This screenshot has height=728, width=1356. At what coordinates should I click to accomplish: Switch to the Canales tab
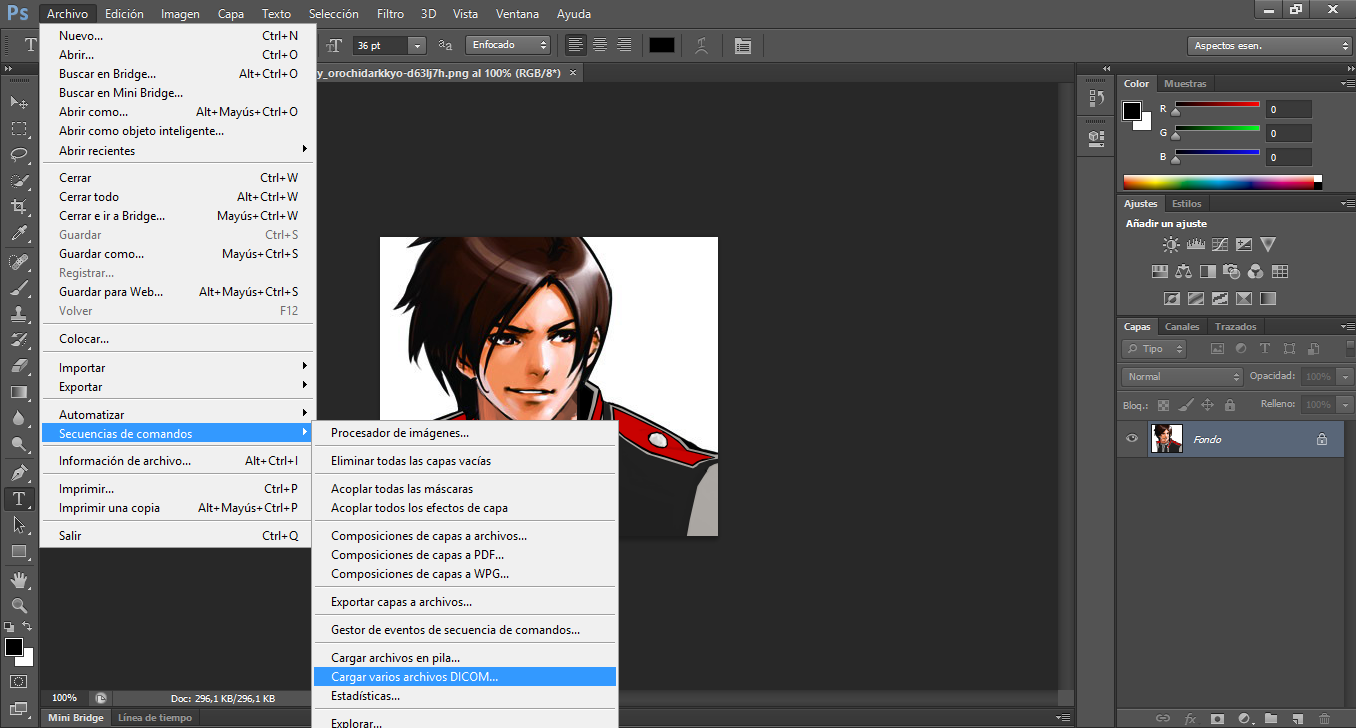click(1182, 326)
